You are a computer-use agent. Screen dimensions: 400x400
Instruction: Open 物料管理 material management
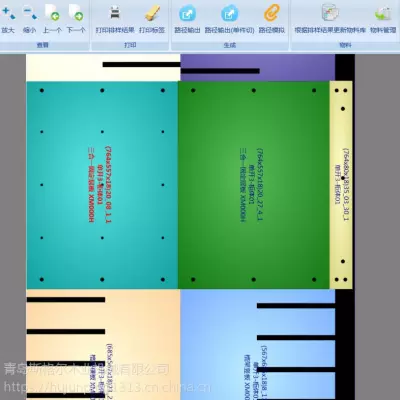coord(383,13)
